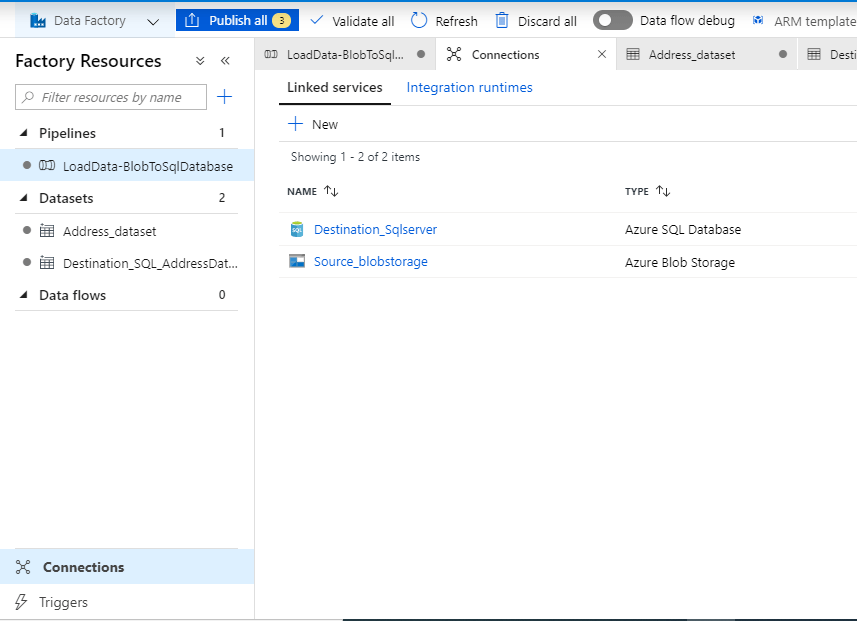
Task: Click the Refresh icon
Action: [x=419, y=20]
